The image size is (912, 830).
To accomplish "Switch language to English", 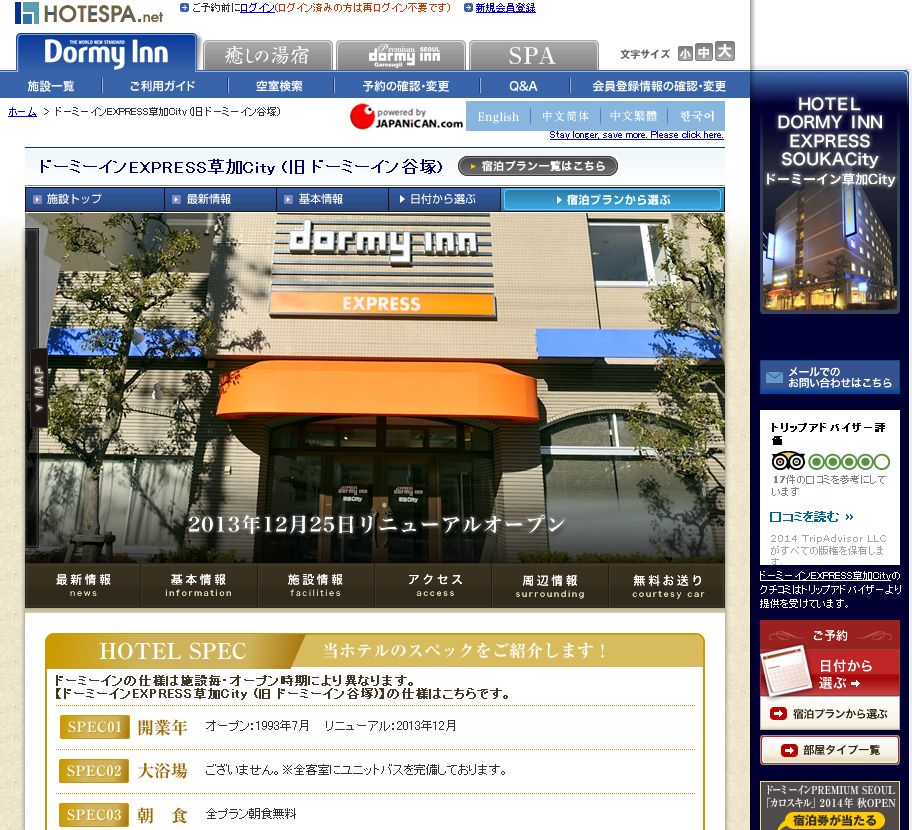I will (x=498, y=116).
